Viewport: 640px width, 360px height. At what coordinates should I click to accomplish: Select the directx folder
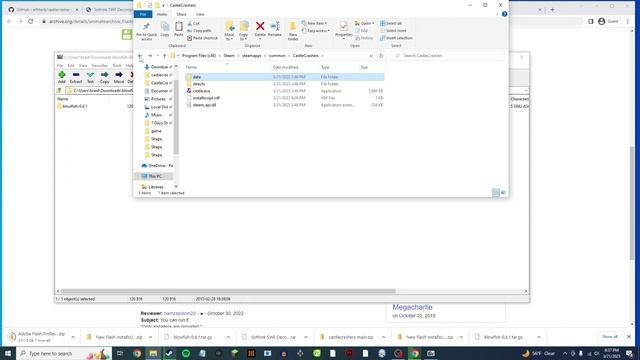[284, 84]
